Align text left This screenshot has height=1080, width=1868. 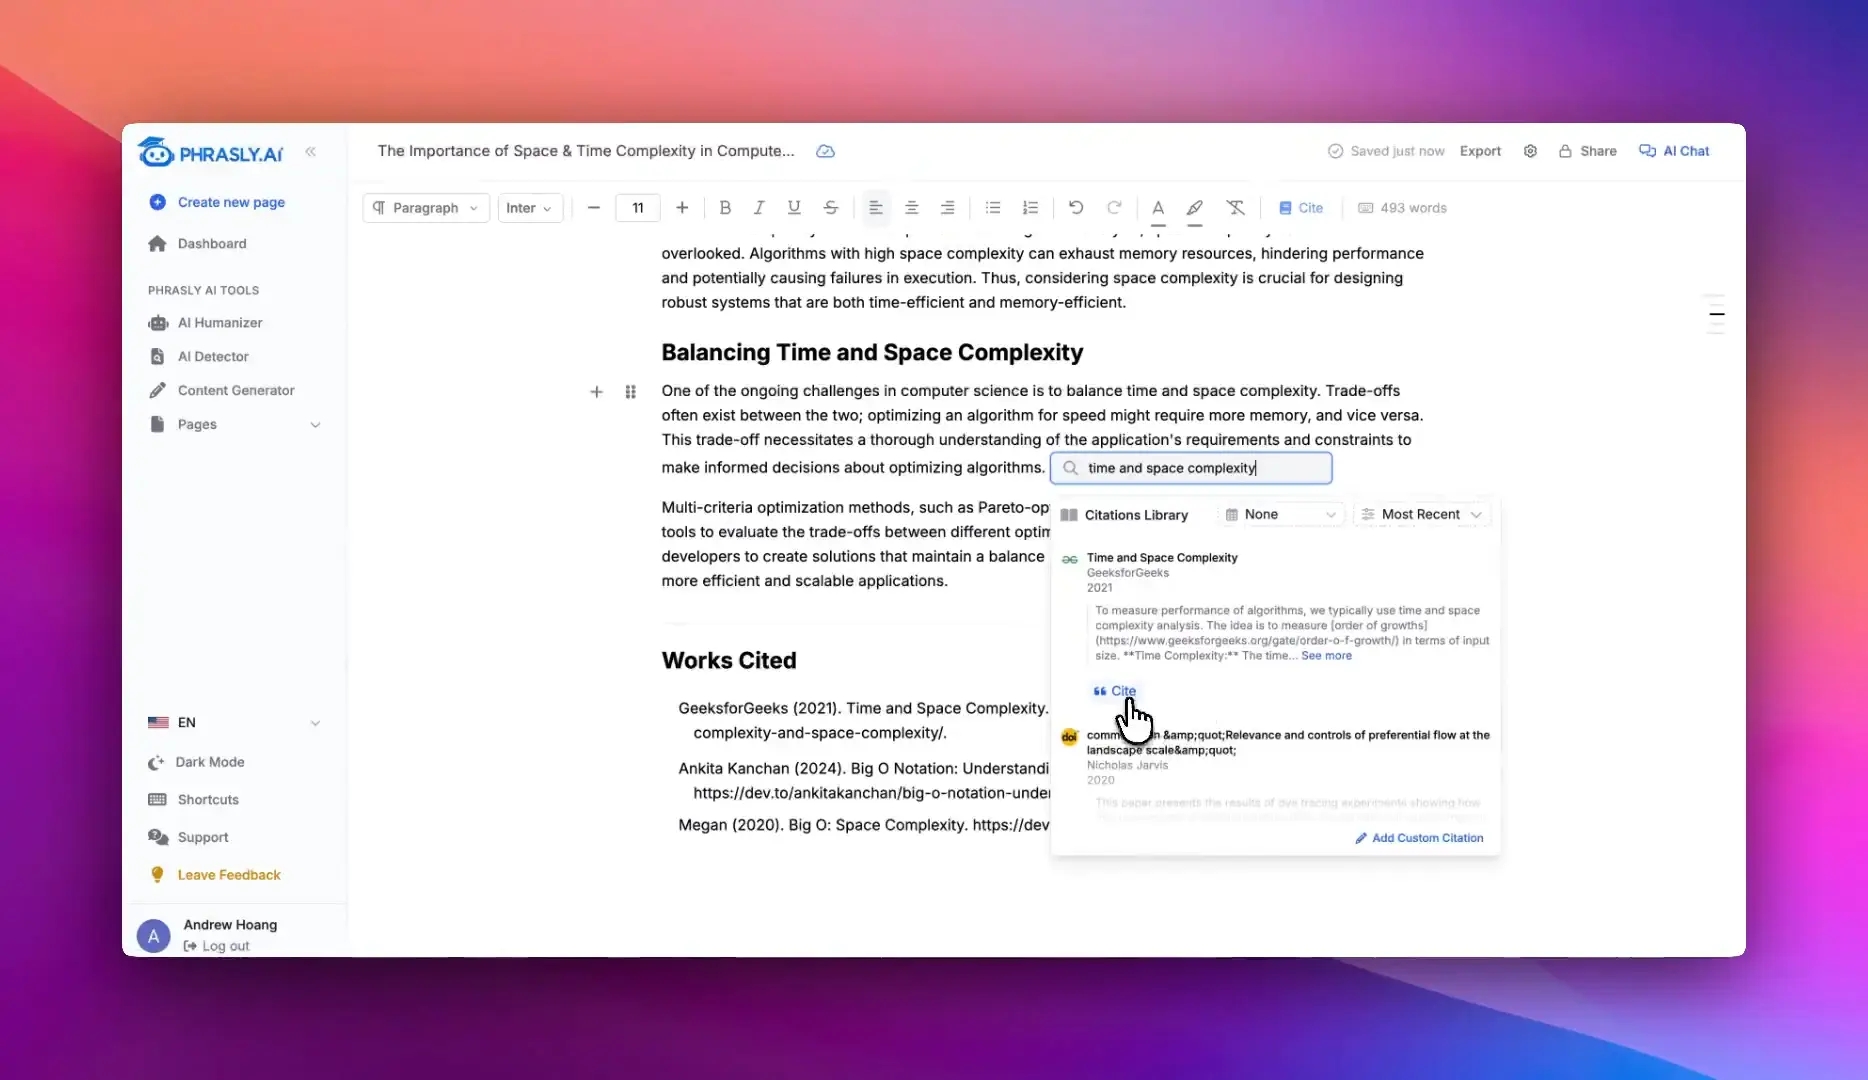coord(876,208)
